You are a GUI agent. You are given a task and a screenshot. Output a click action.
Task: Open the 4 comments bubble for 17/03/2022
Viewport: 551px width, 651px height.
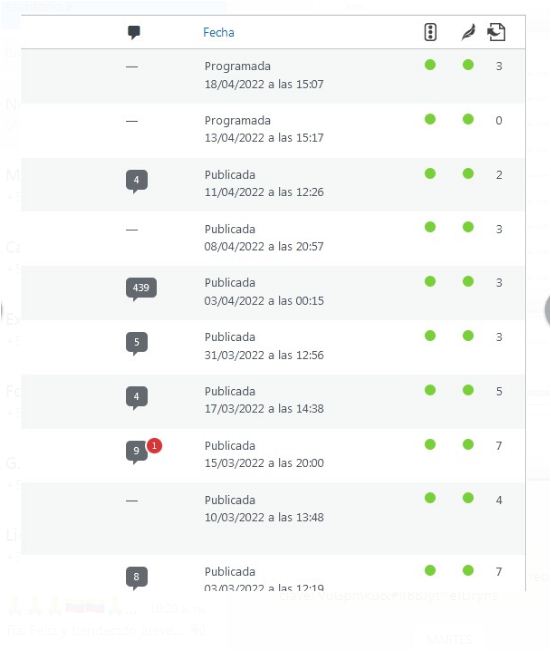[x=137, y=397]
